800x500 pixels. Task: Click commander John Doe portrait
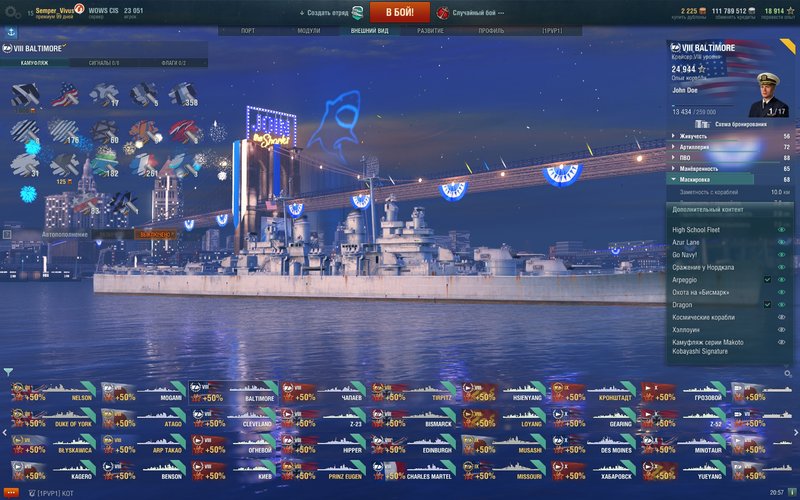tap(768, 95)
